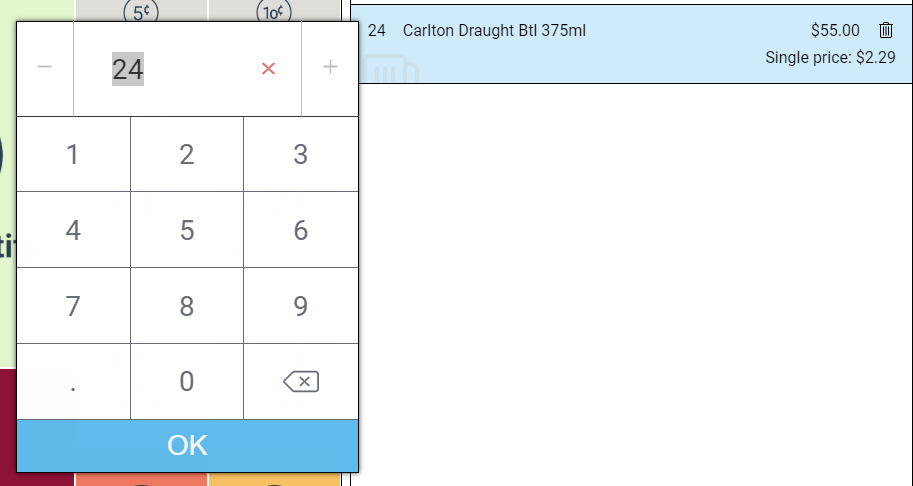Viewport: 913px width, 486px height.
Task: Tap digit 6 on keypad
Action: tap(300, 230)
